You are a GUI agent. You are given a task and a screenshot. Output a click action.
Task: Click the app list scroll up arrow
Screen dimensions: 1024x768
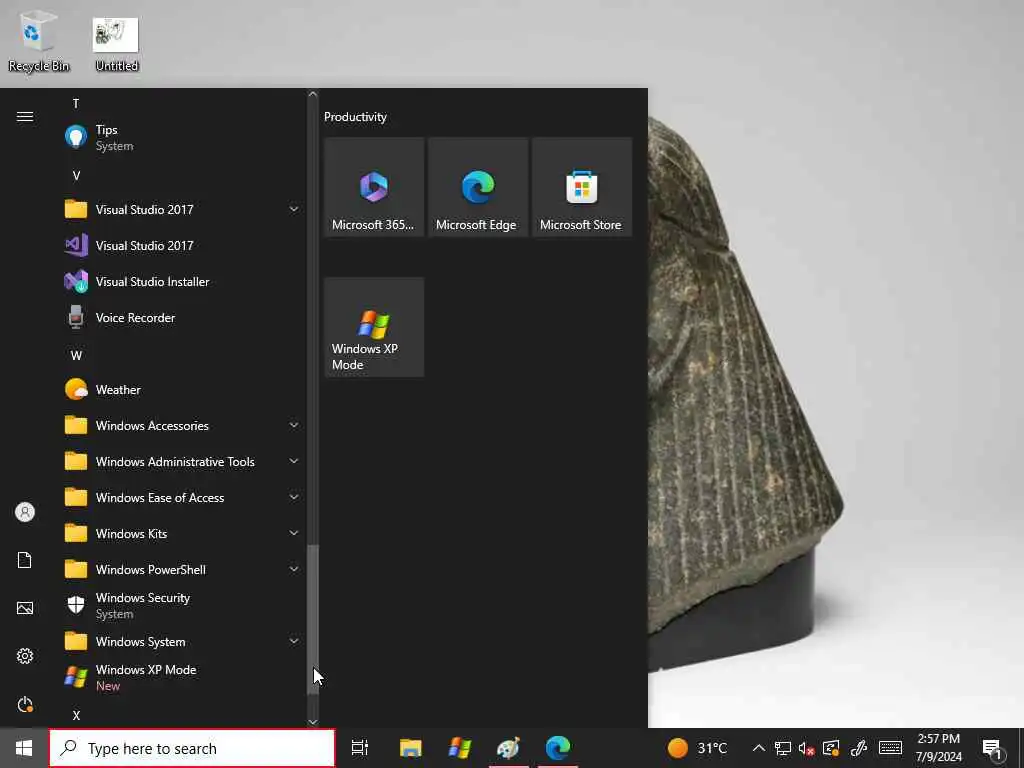pos(313,94)
